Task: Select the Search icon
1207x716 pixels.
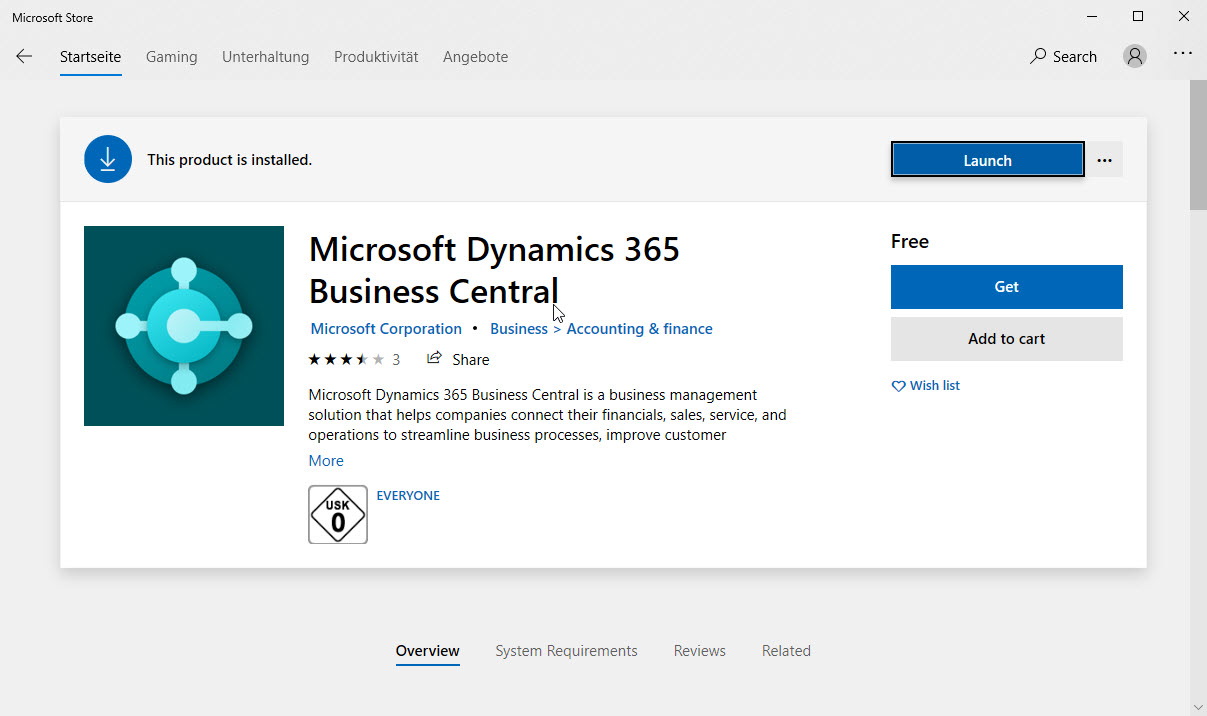Action: point(1063,56)
